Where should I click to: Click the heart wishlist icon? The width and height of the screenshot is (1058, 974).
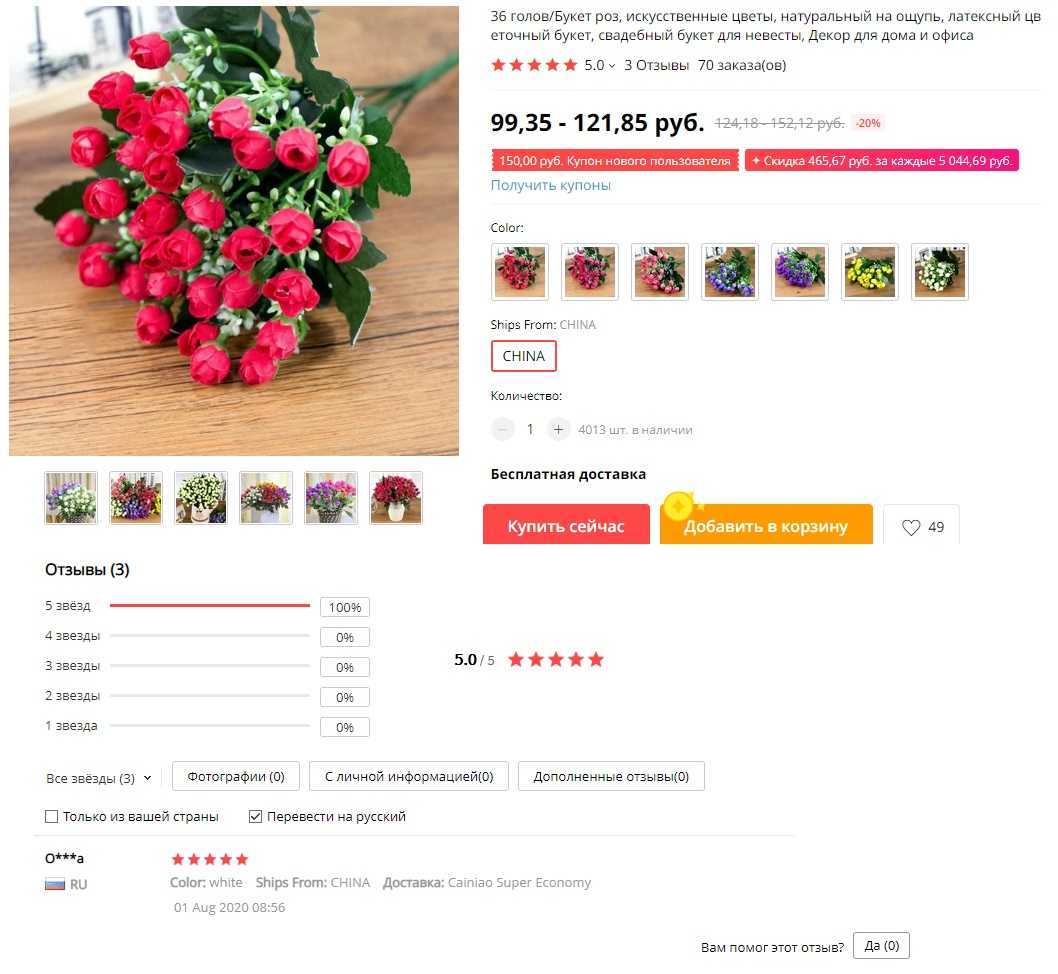tap(911, 527)
